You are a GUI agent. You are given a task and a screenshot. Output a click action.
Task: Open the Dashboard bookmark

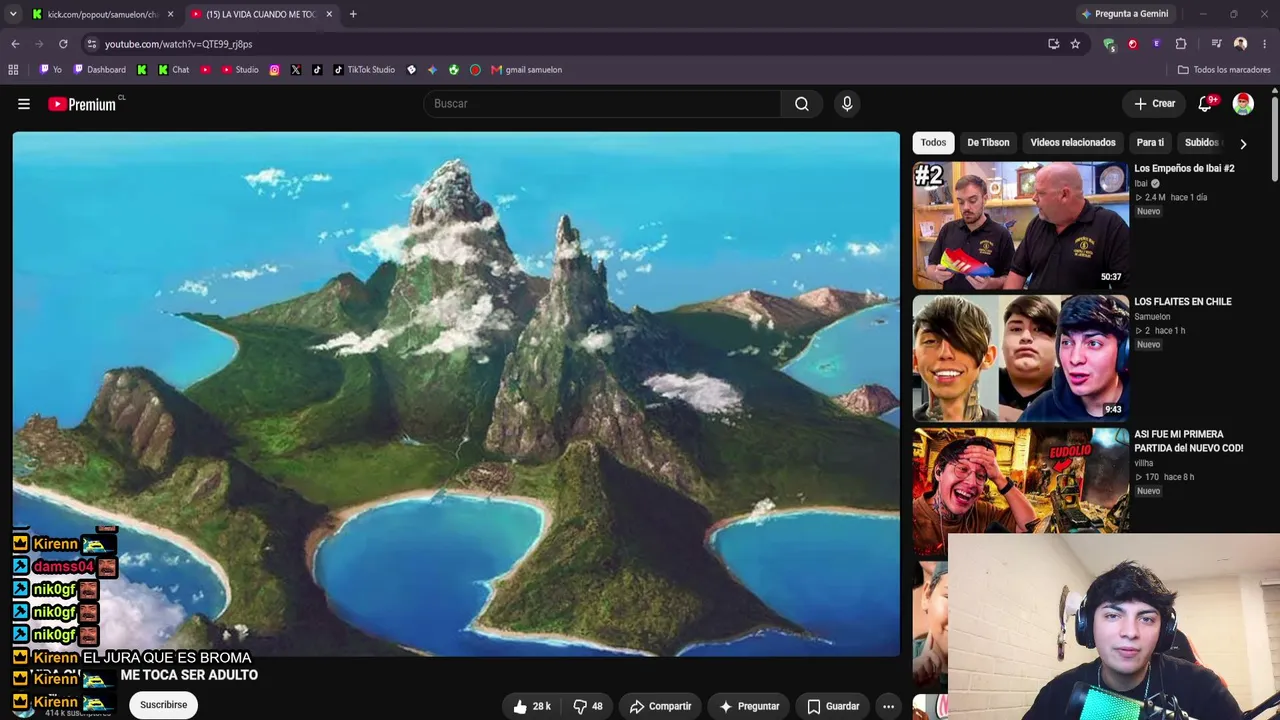point(100,70)
